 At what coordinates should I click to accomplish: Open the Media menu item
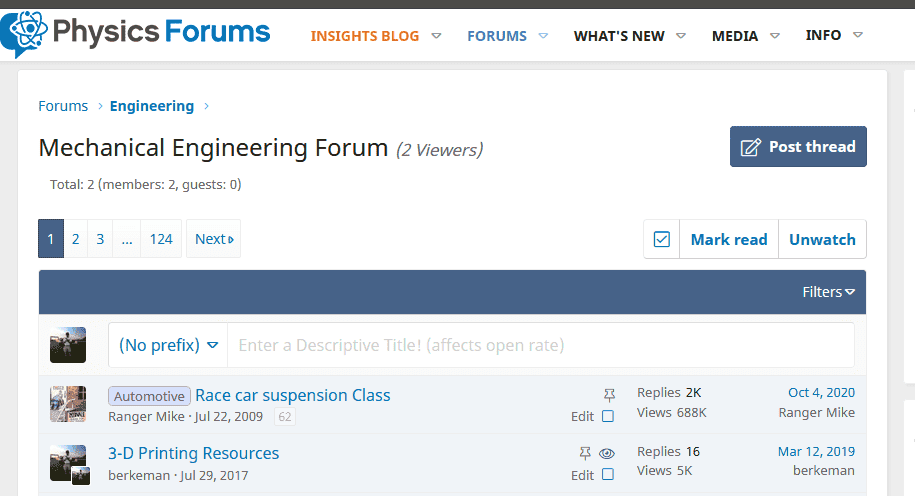(x=735, y=36)
